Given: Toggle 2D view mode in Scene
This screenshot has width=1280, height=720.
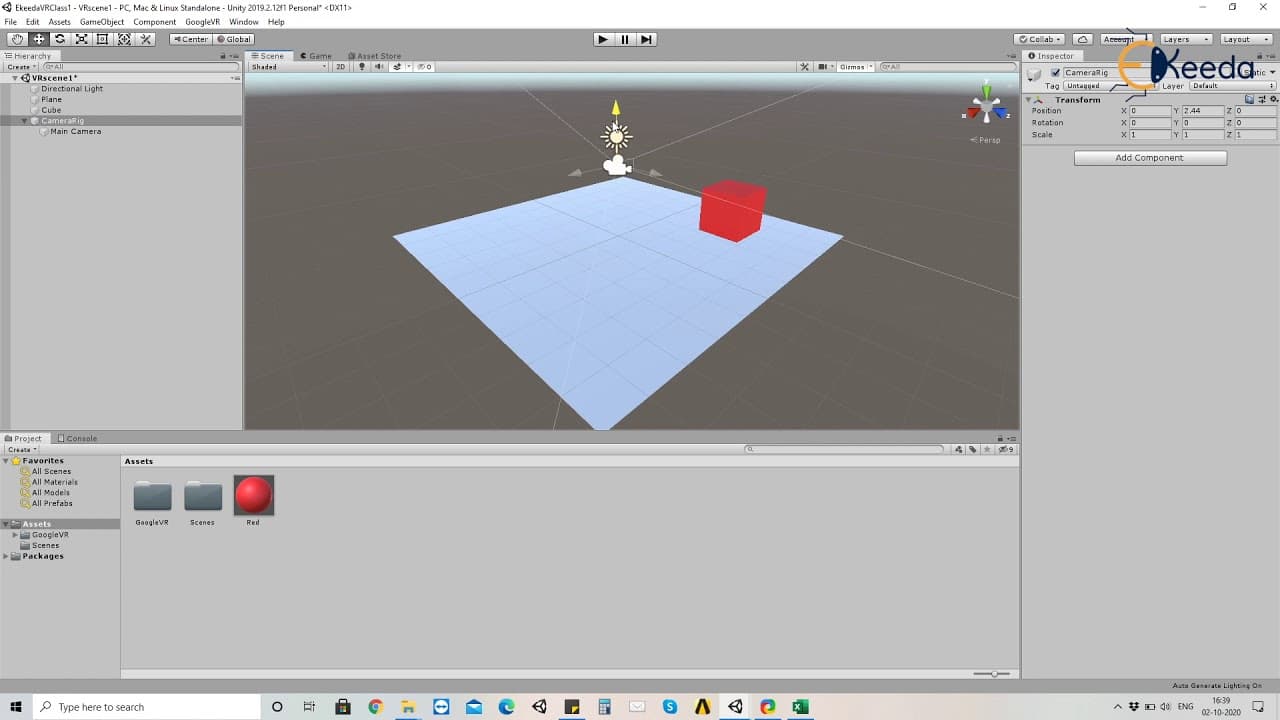Looking at the screenshot, I should point(340,67).
